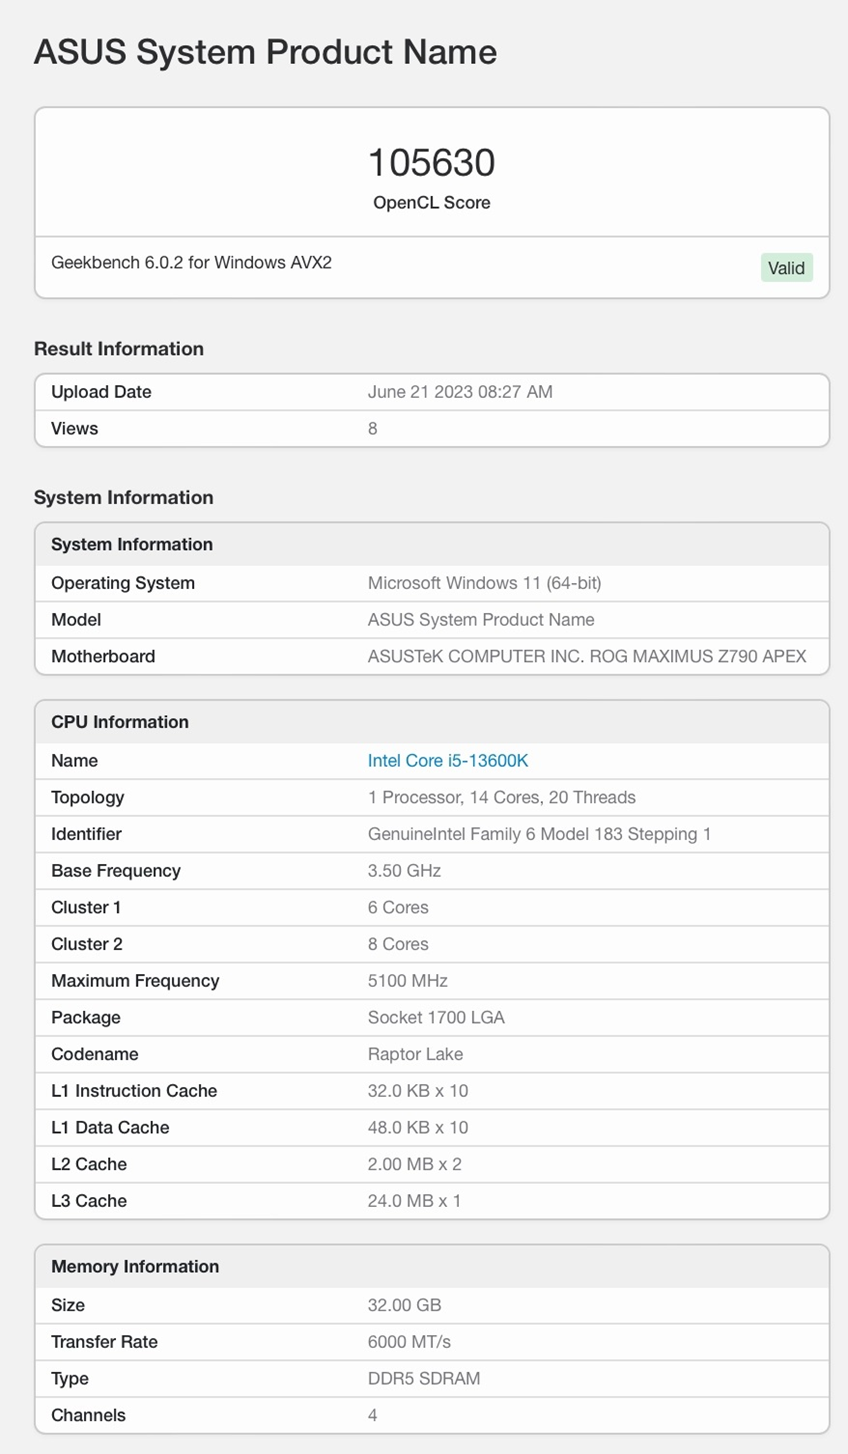Select the 105630 OpenCL score number
The width and height of the screenshot is (848, 1454).
click(432, 162)
